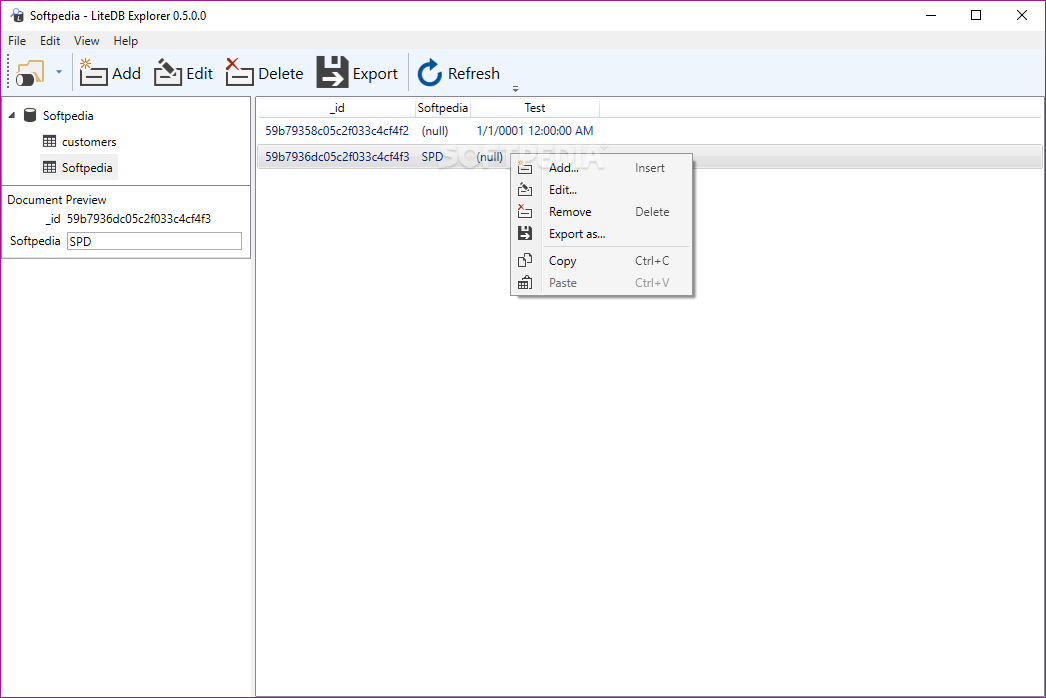The height and width of the screenshot is (698, 1046).
Task: Open the toolbar overflow options arrow
Action: 516,88
